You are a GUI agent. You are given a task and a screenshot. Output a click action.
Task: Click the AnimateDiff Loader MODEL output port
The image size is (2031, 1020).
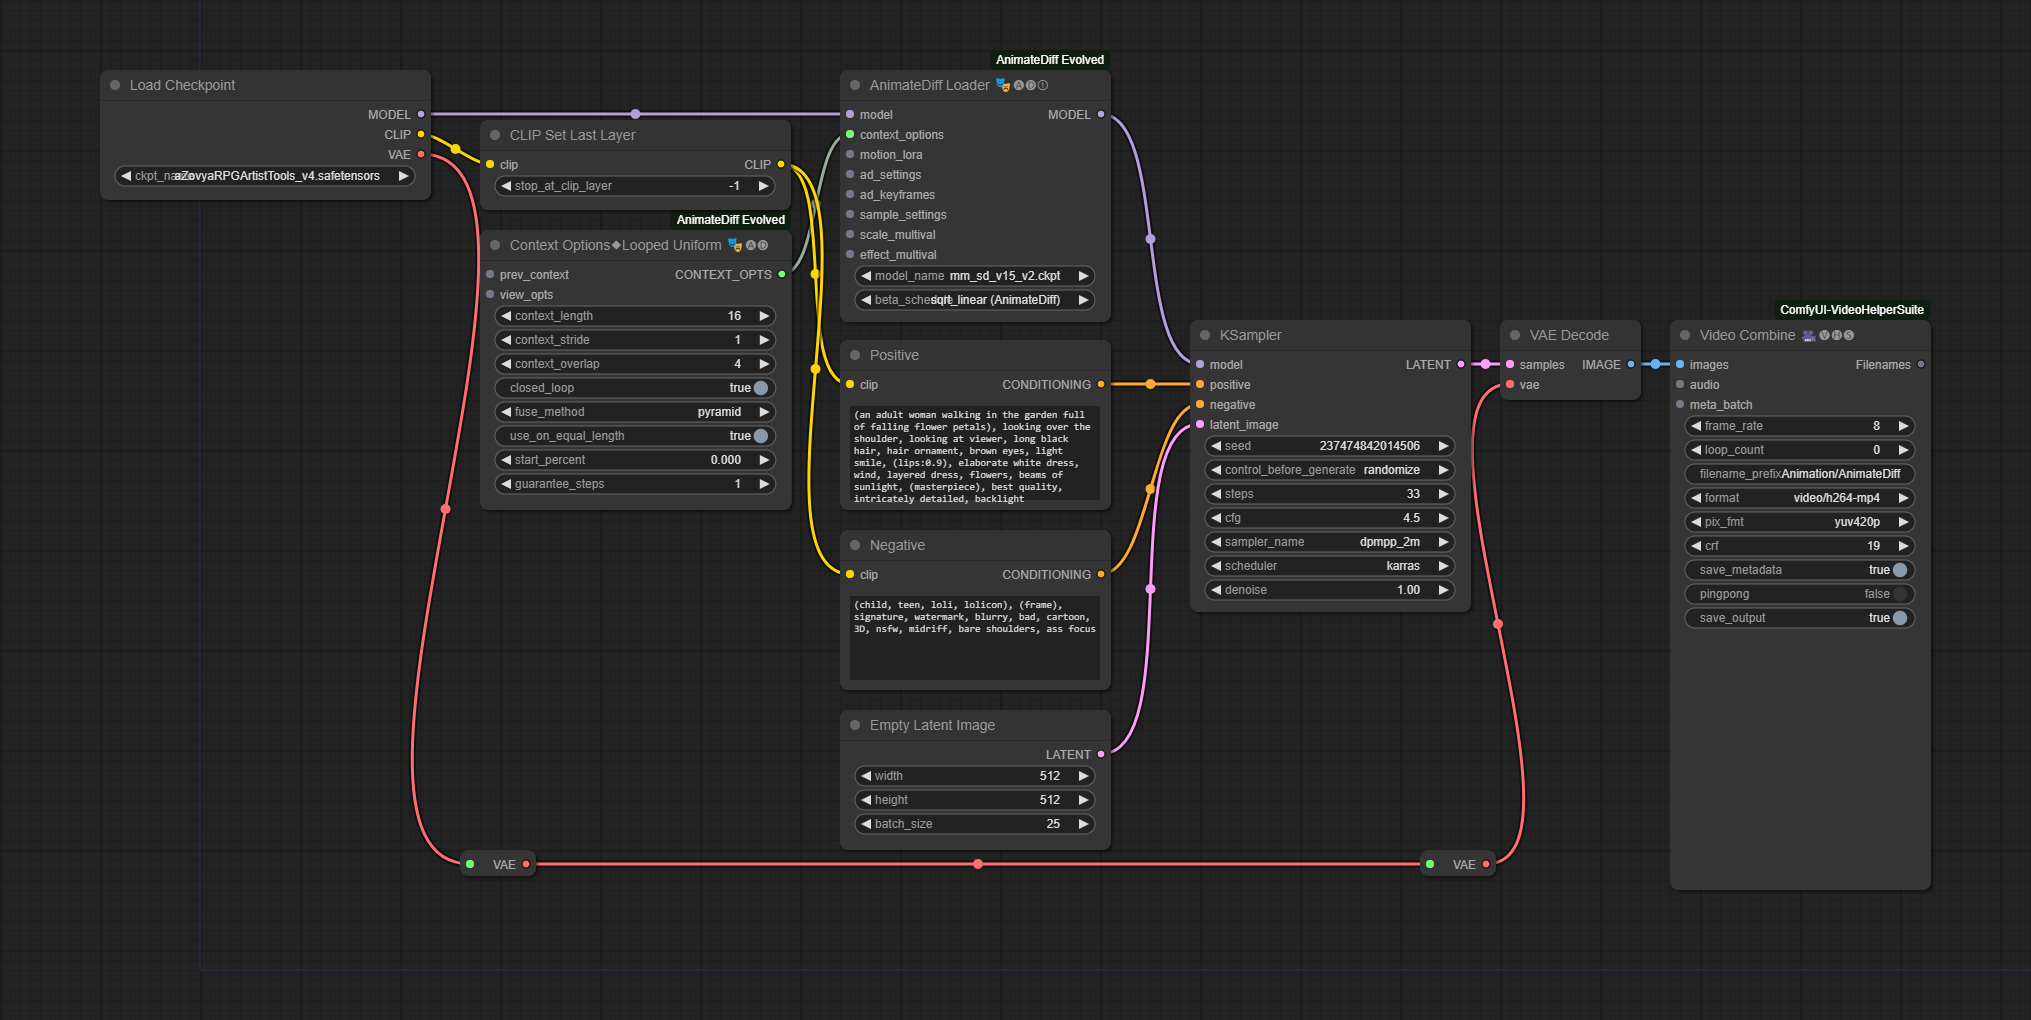pos(1101,115)
